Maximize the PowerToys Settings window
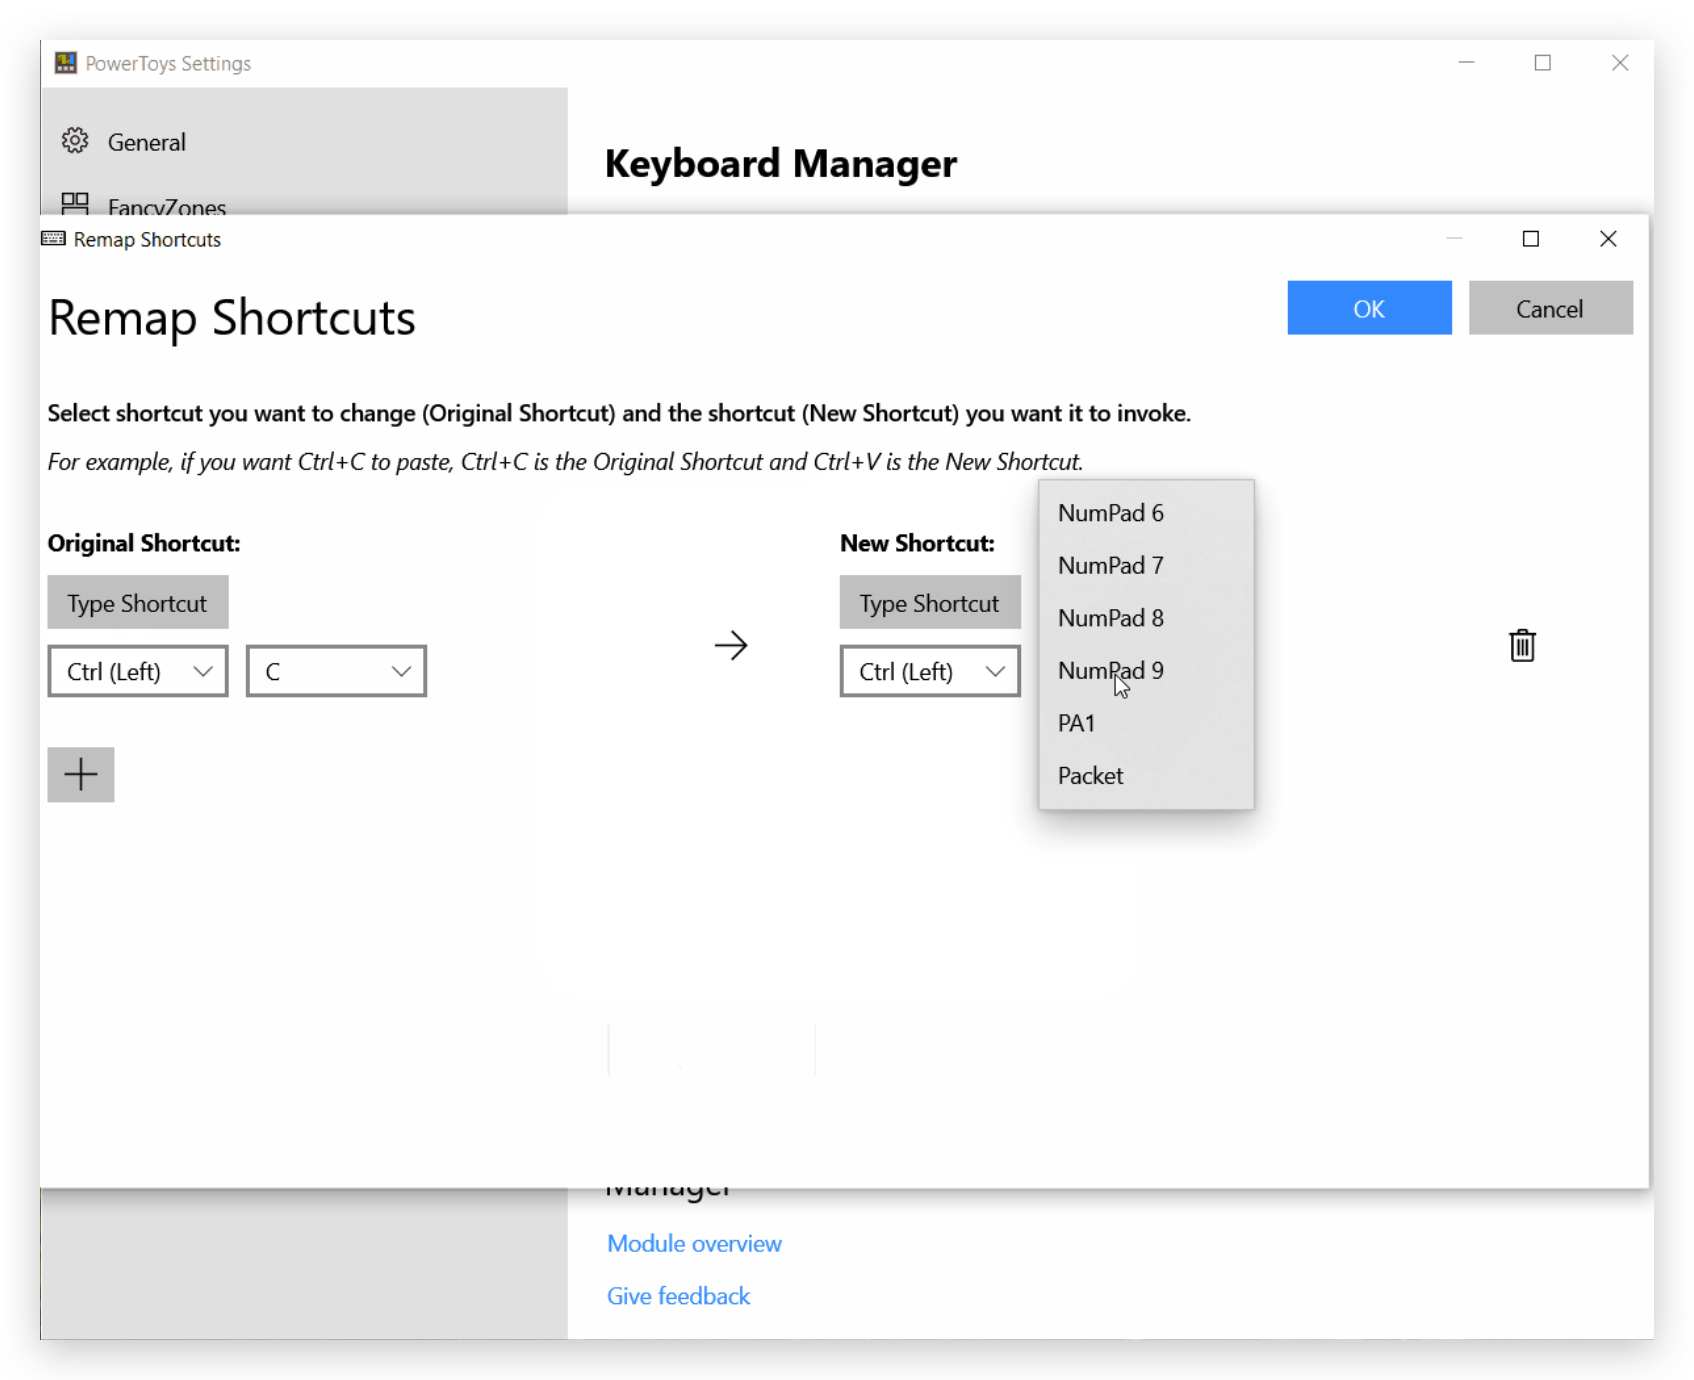Image resolution: width=1694 pixels, height=1380 pixels. coord(1543,63)
